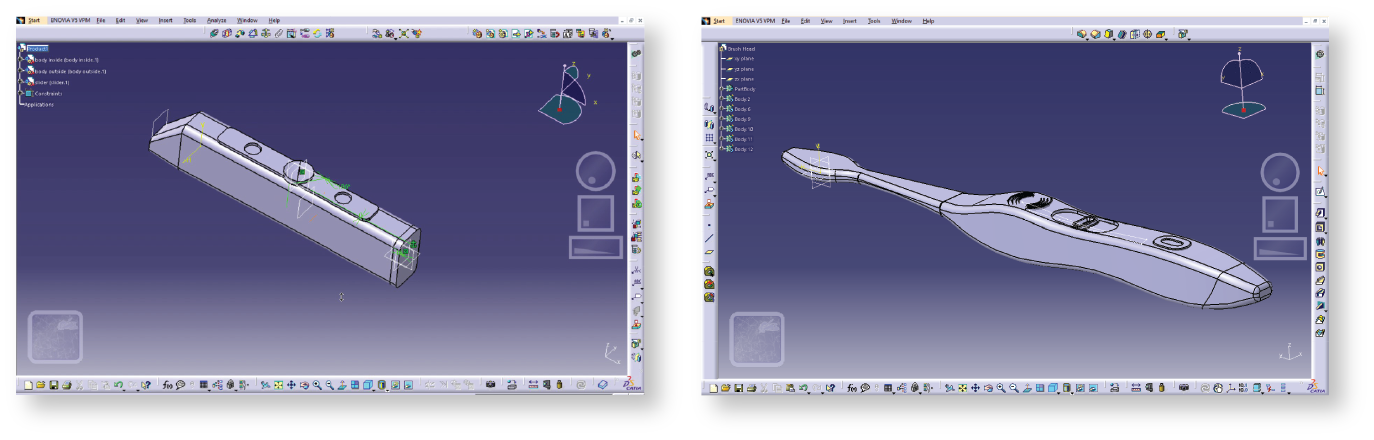Select Body.11 in right tree
The width and height of the screenshot is (1374, 440).
pos(744,139)
